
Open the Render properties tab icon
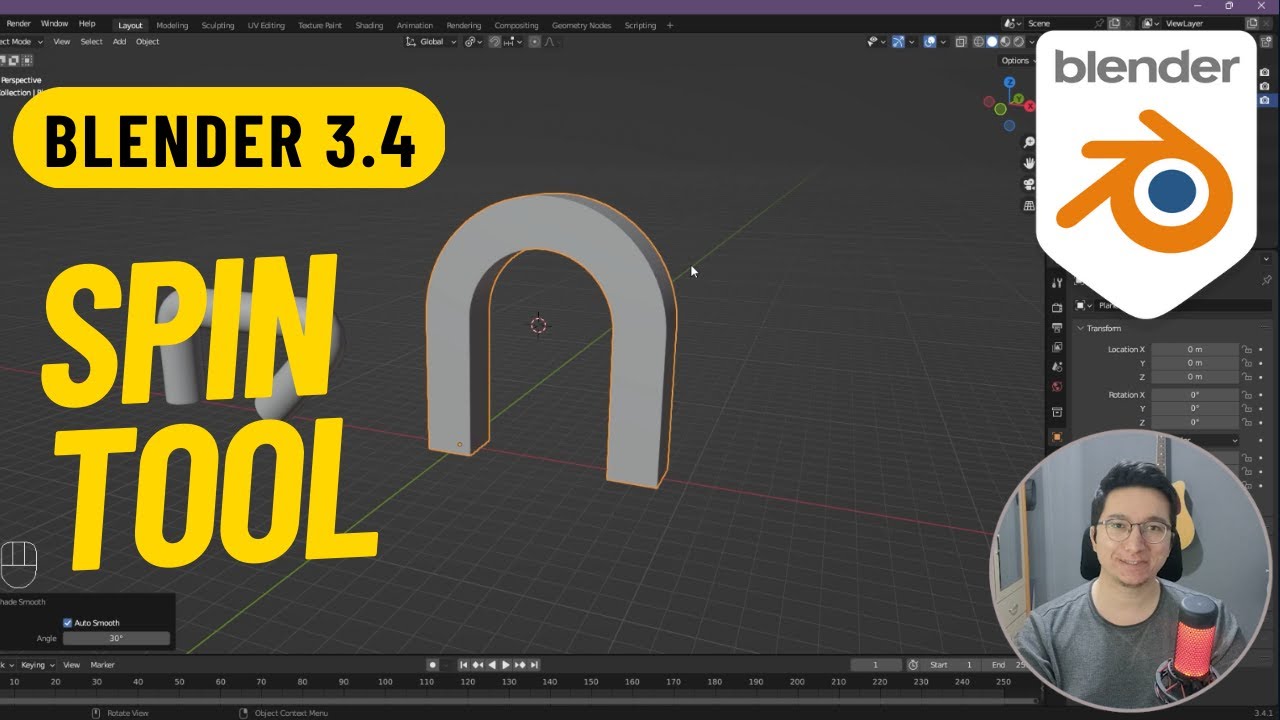(1057, 308)
